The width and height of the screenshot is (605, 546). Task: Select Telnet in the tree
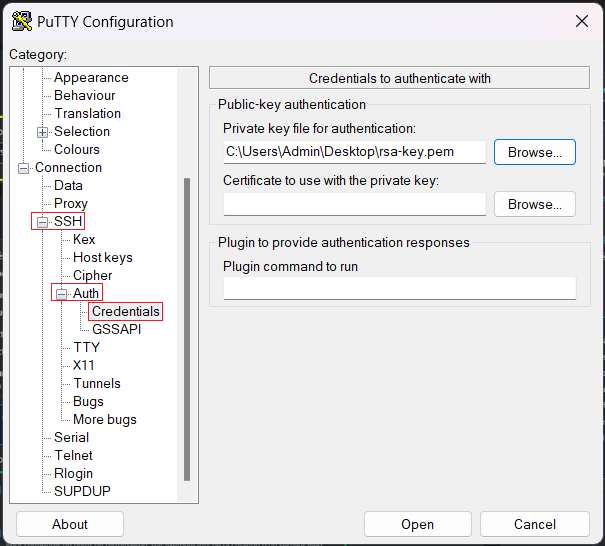(73, 455)
